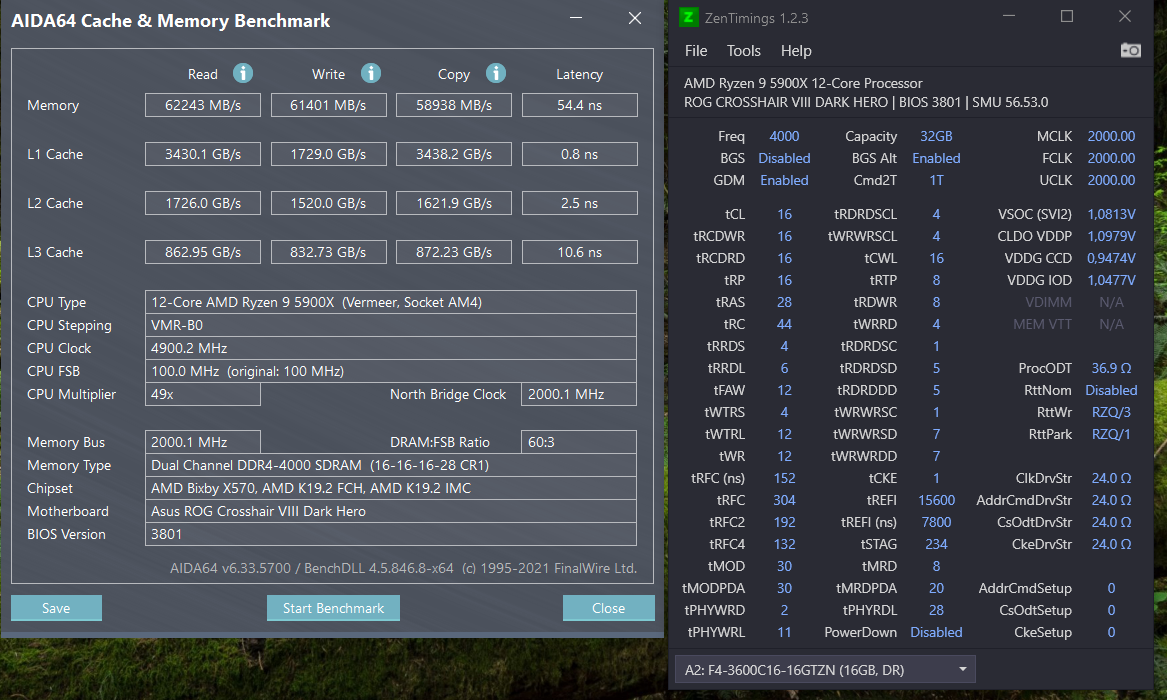
Task: Minimize the ZenTimings window
Action: pos(1008,16)
